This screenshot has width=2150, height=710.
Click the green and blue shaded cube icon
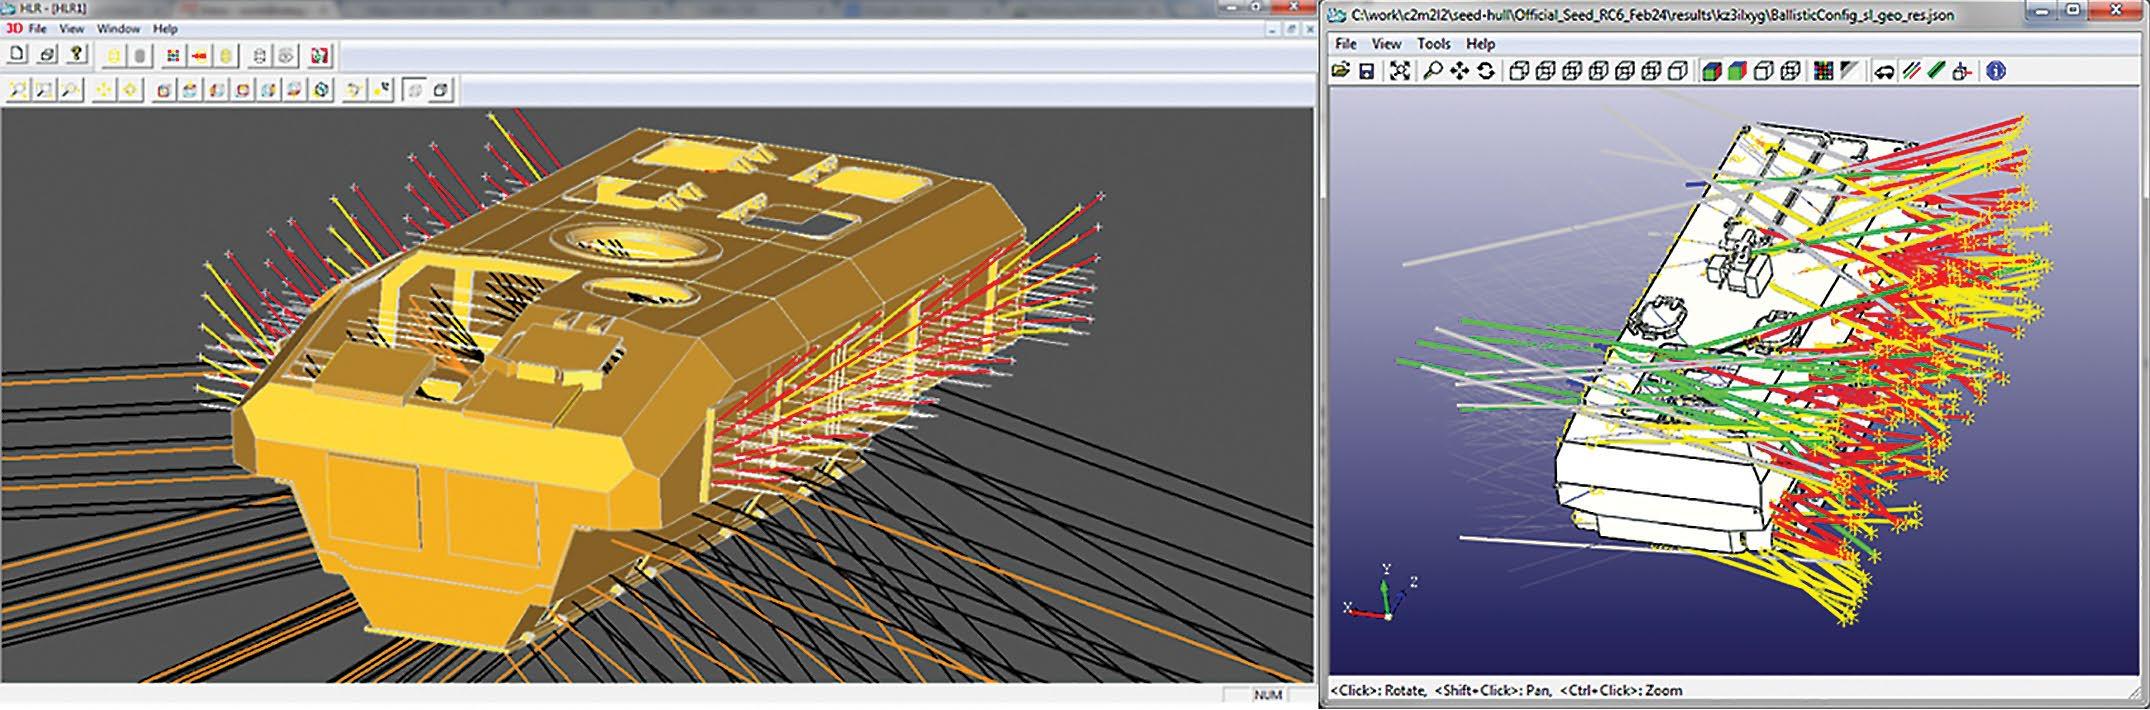pyautogui.click(x=1711, y=71)
